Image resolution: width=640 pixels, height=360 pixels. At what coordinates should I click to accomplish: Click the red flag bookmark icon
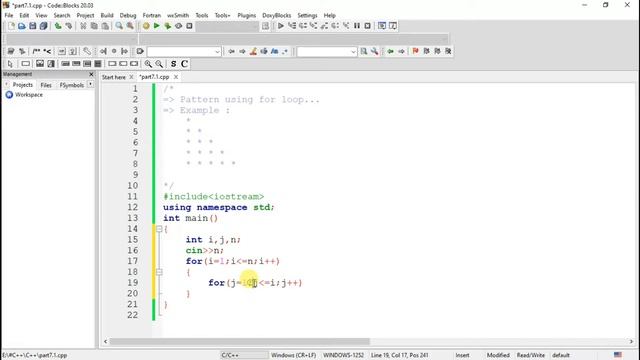(416, 51)
